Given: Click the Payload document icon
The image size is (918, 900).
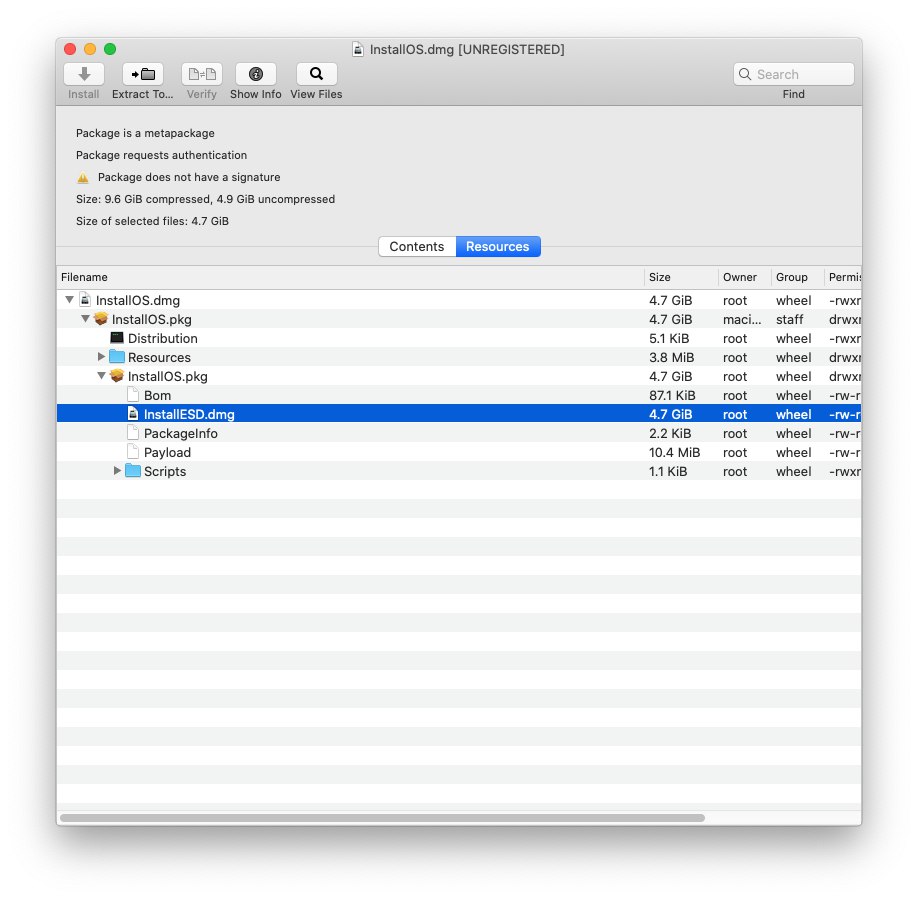Looking at the screenshot, I should pos(133,451).
